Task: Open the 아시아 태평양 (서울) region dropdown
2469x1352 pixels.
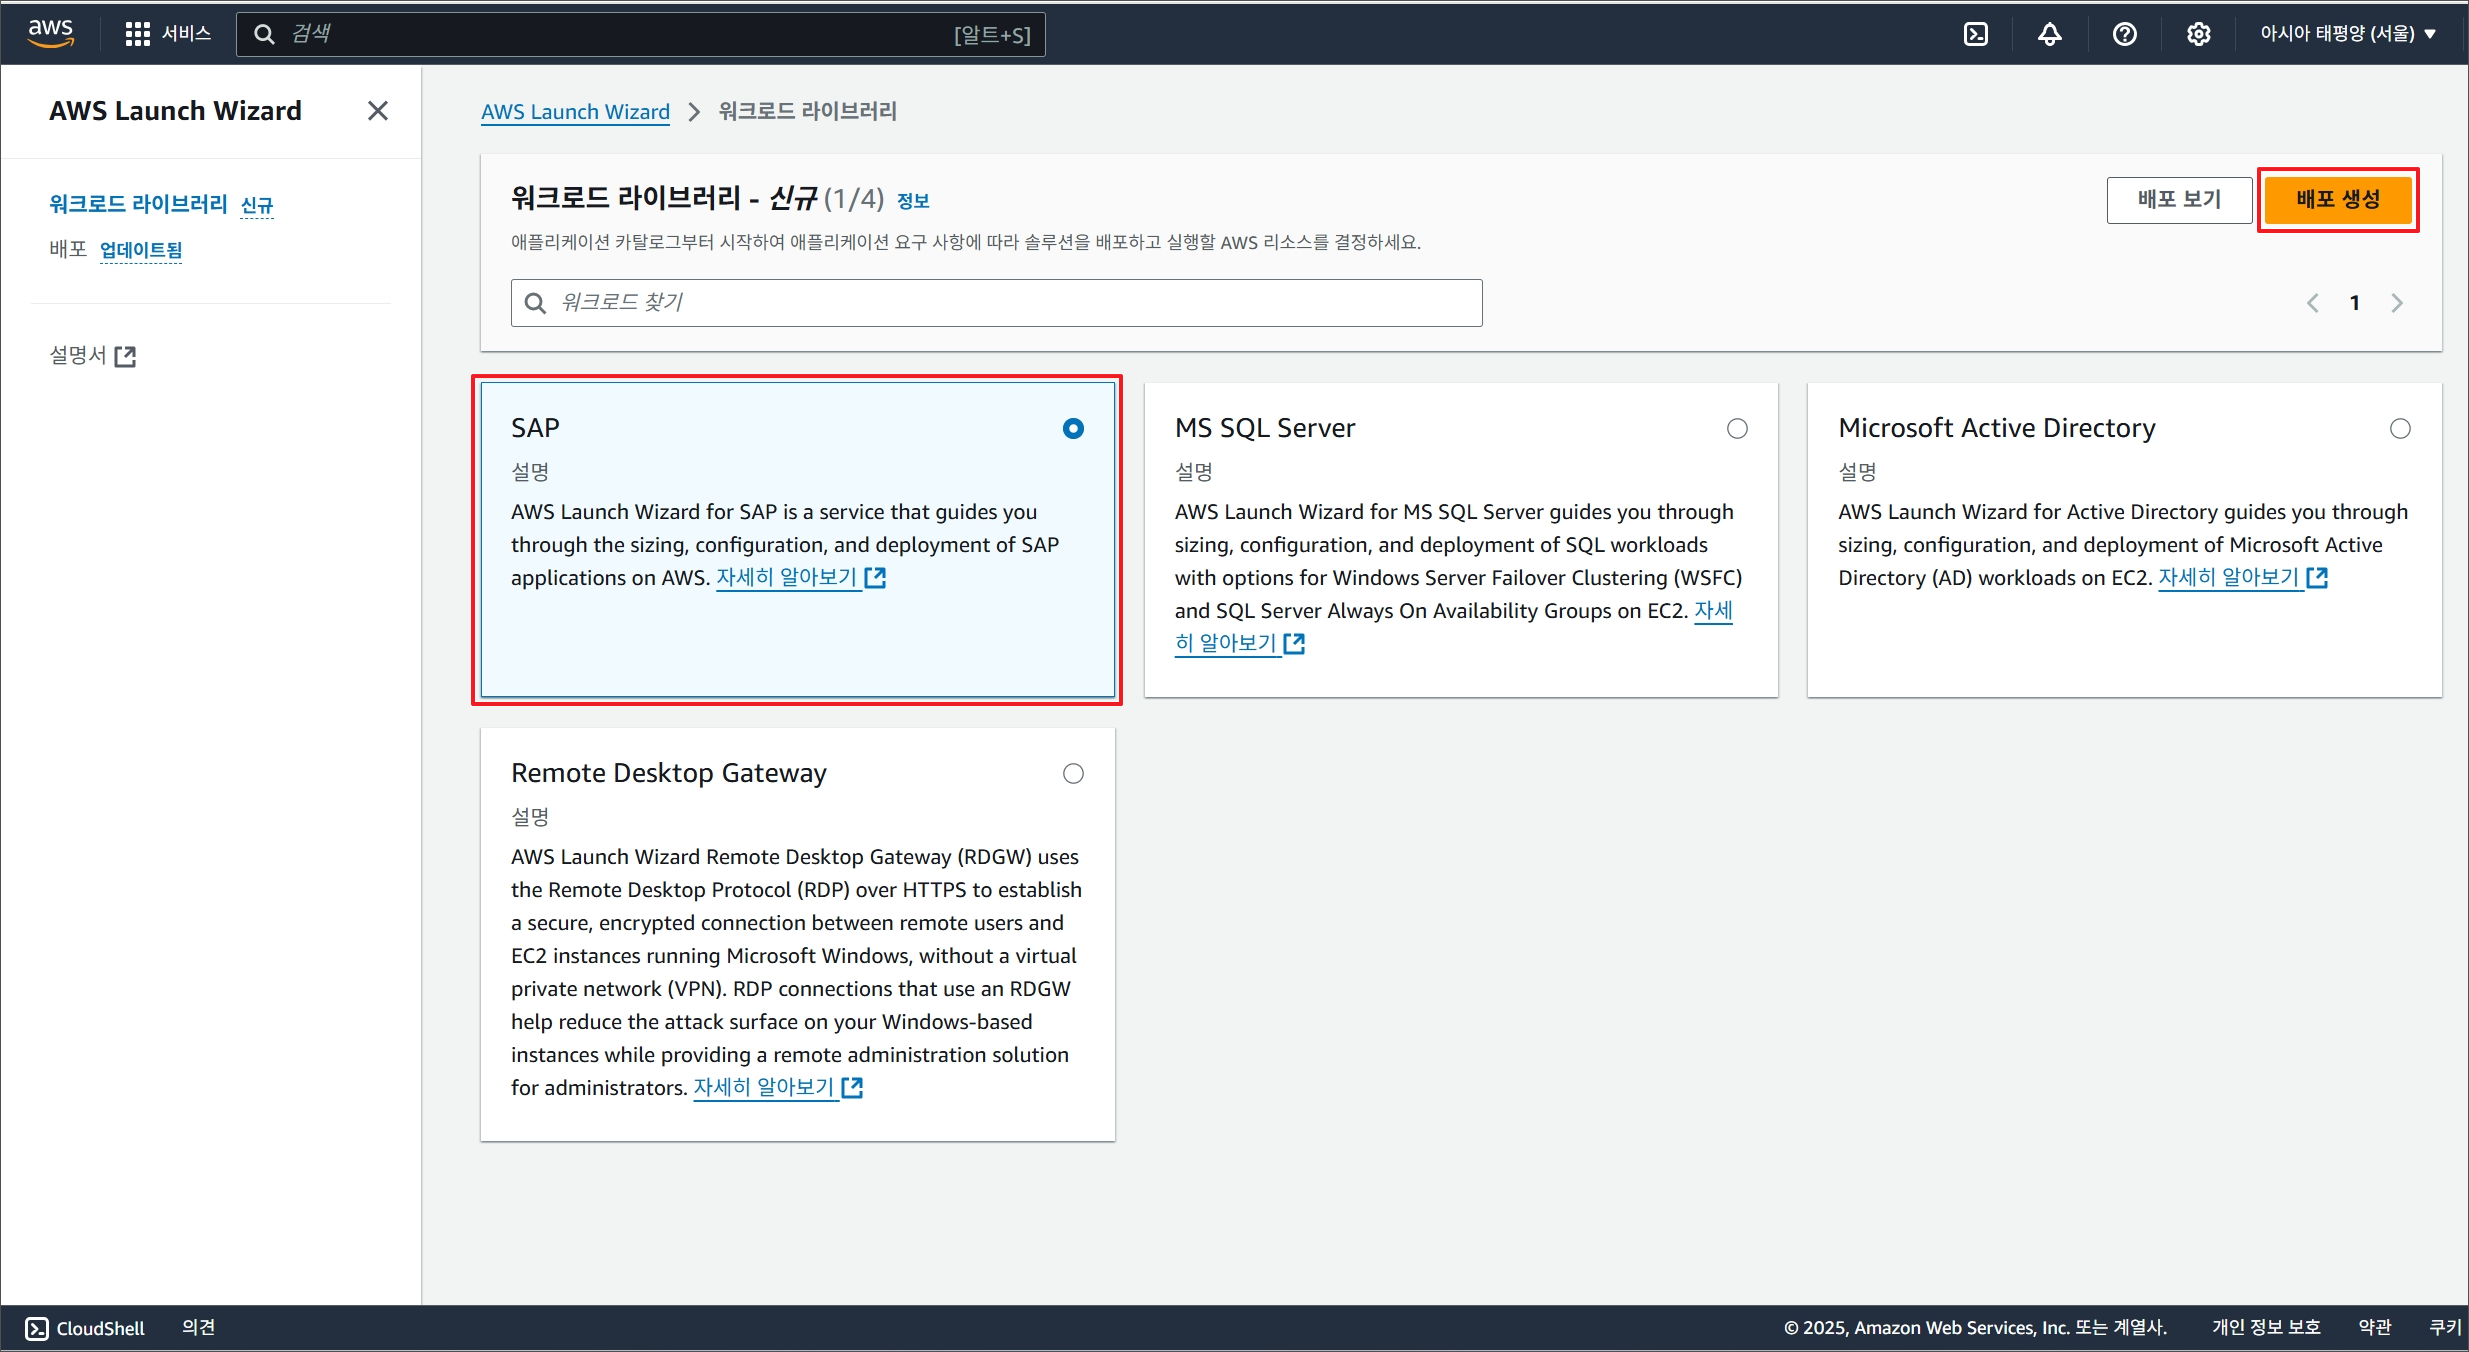Action: coord(2348,34)
